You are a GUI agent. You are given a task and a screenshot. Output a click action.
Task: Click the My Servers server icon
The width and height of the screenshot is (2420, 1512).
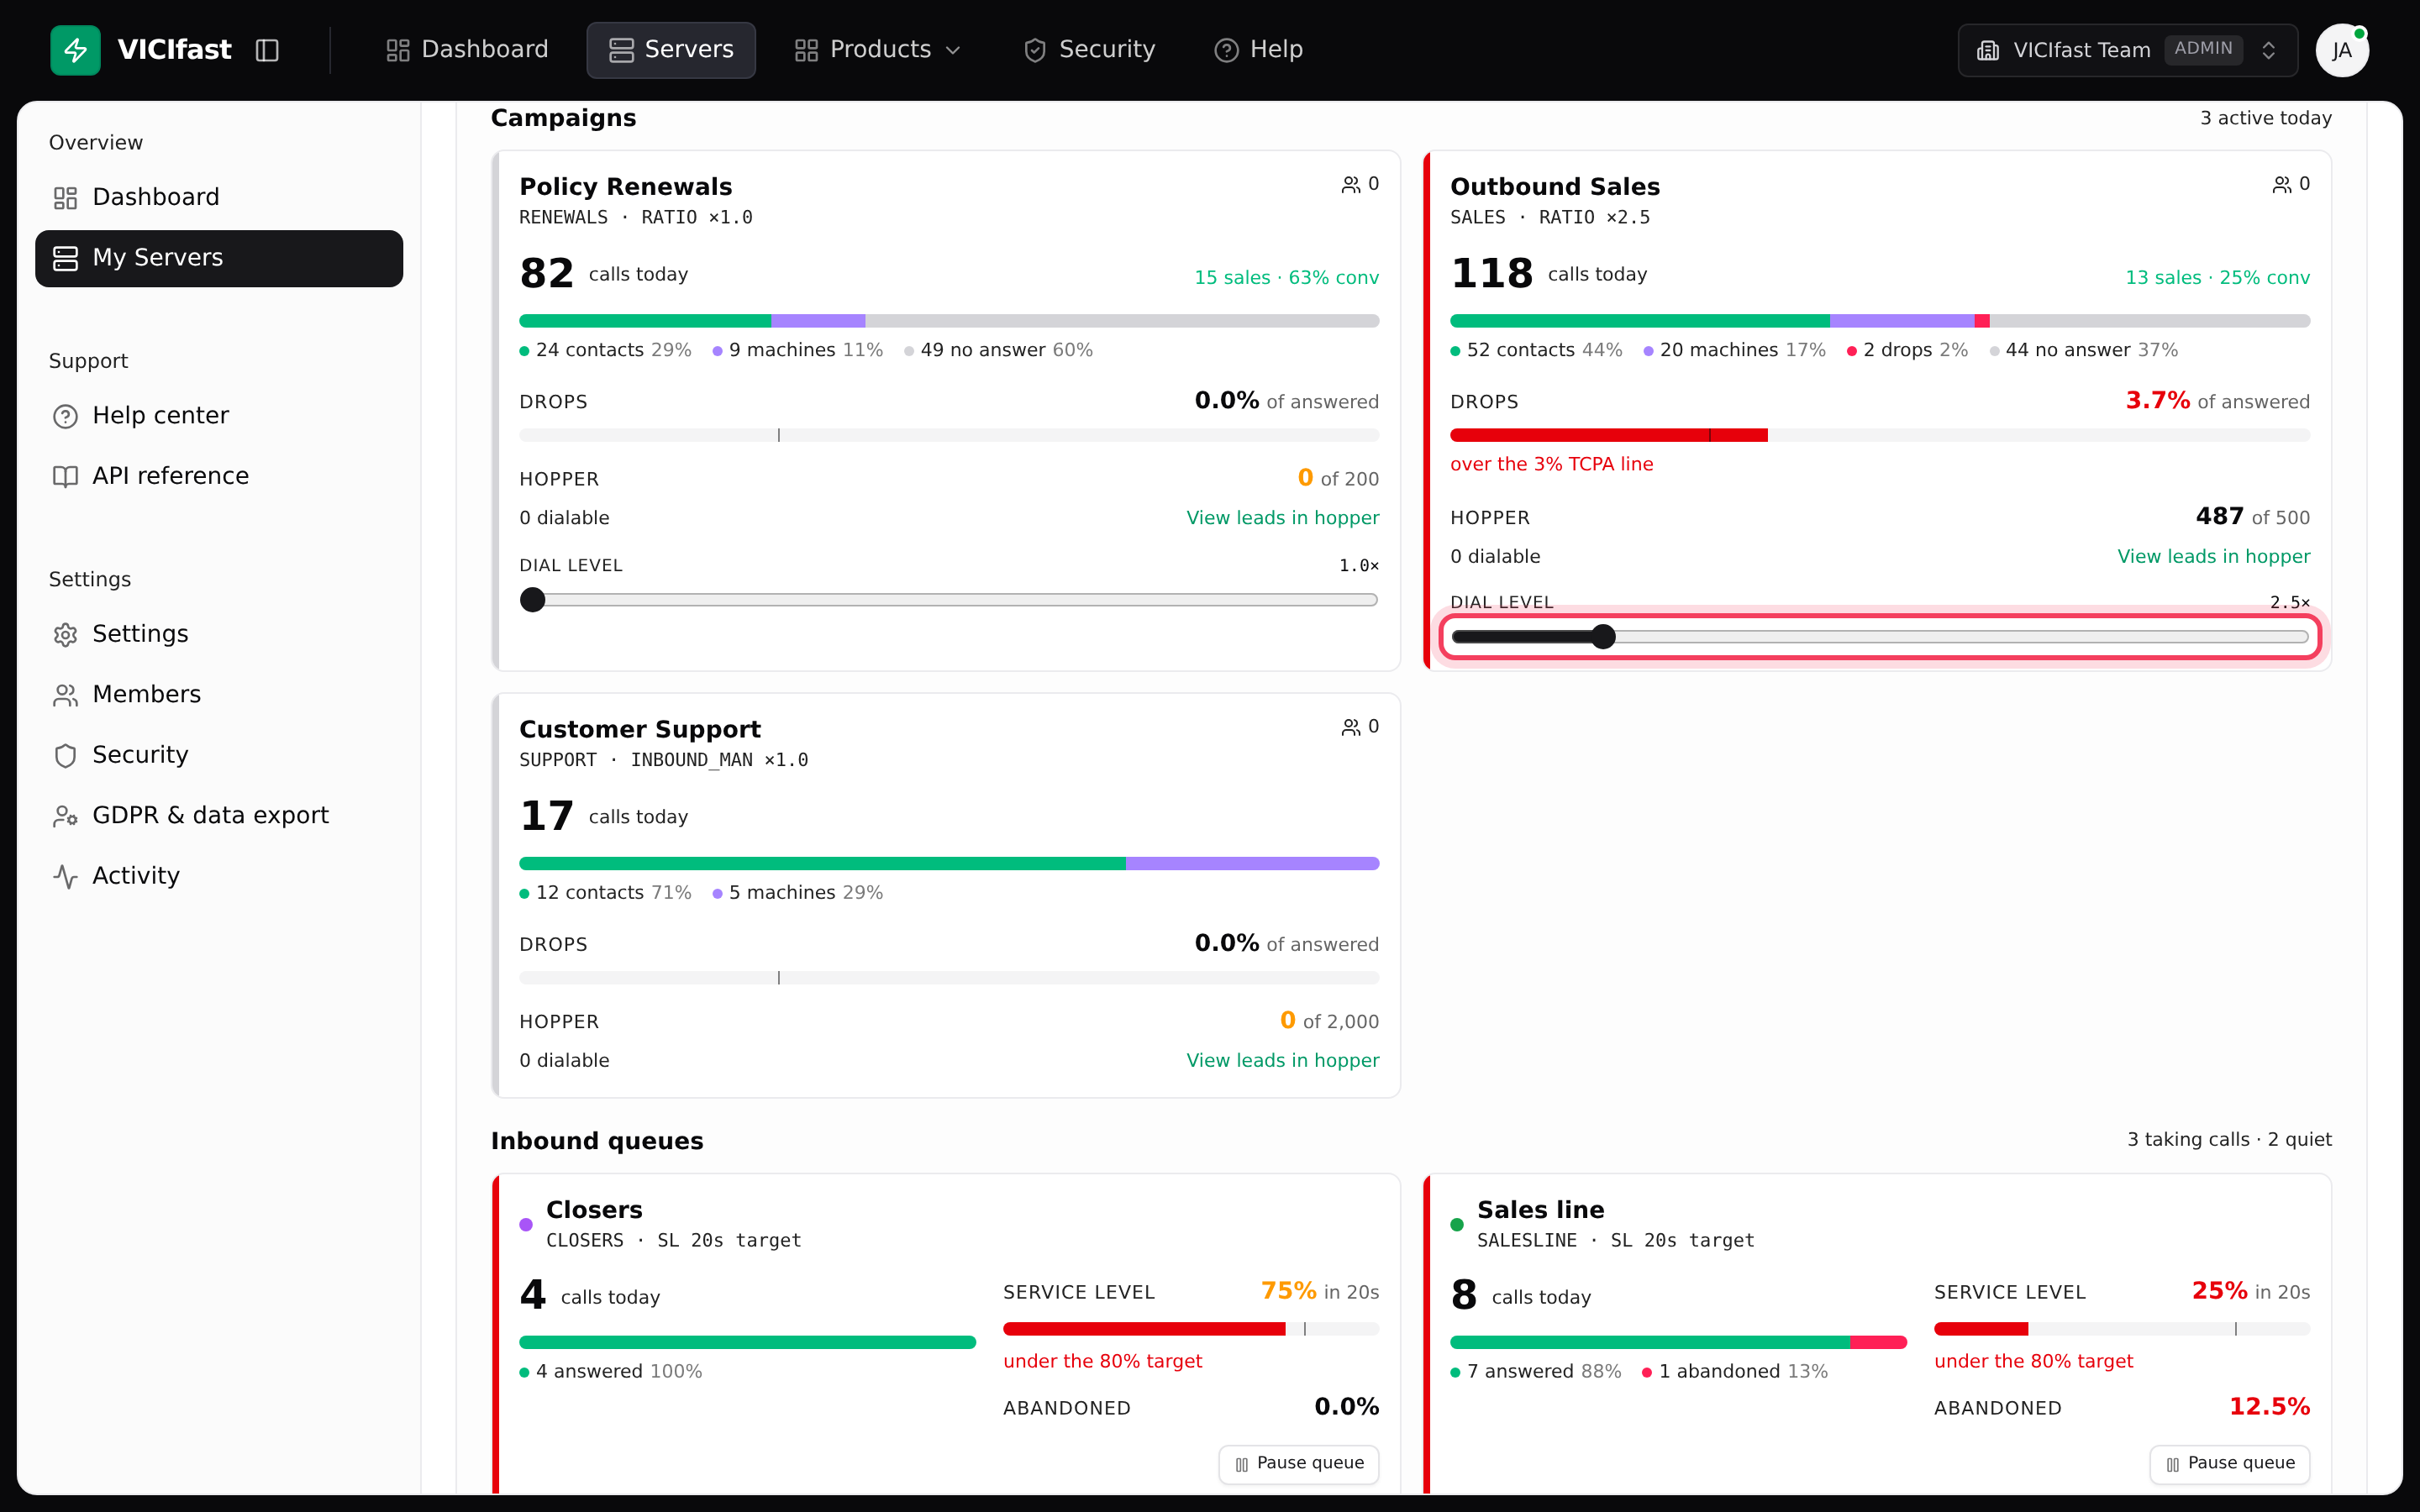pos(65,258)
